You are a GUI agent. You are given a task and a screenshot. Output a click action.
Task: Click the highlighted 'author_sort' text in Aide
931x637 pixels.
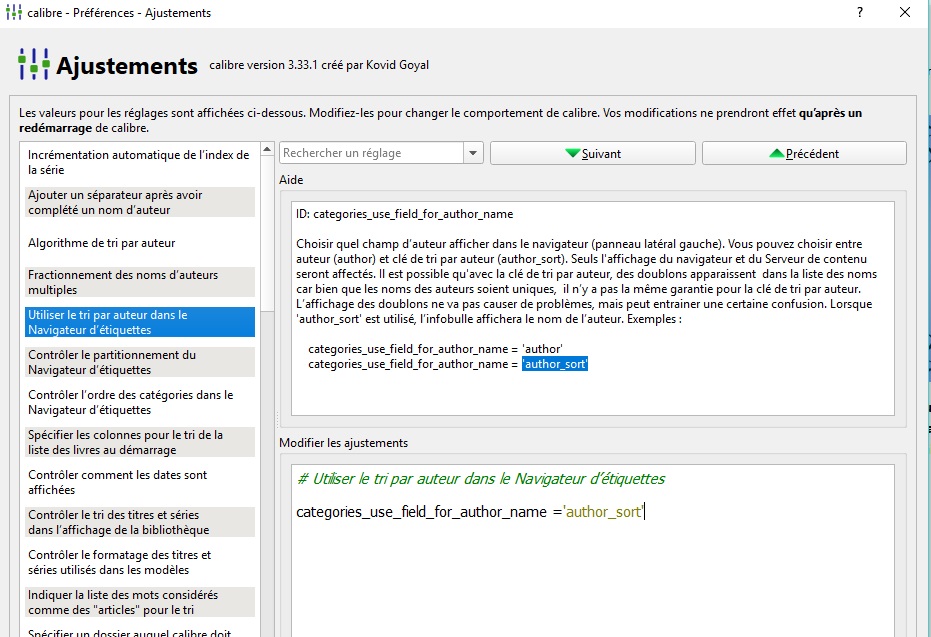point(555,364)
